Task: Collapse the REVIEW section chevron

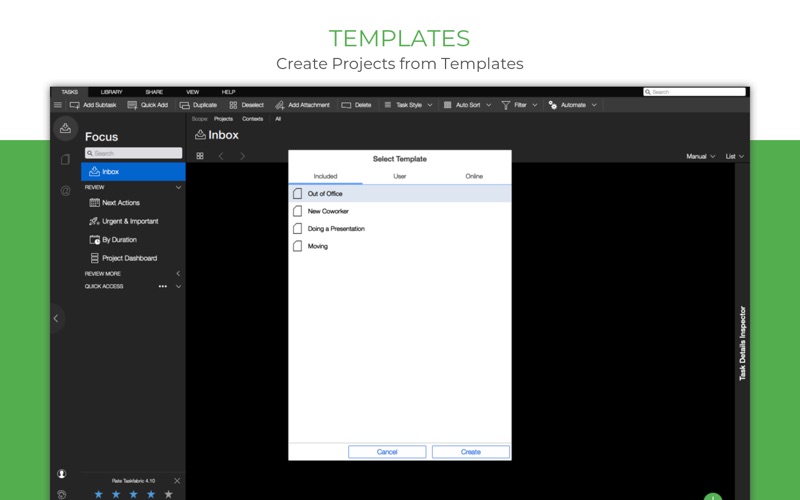Action: [x=179, y=188]
